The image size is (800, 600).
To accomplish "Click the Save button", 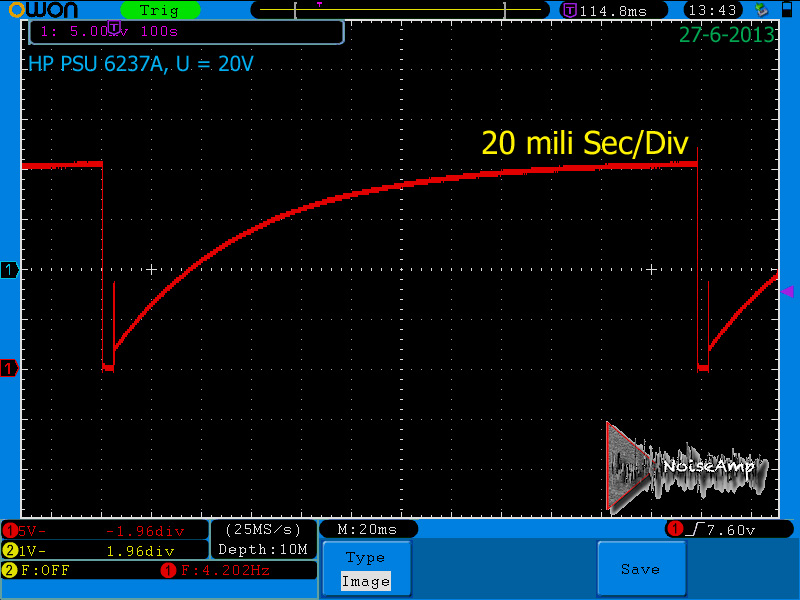I will [x=641, y=569].
